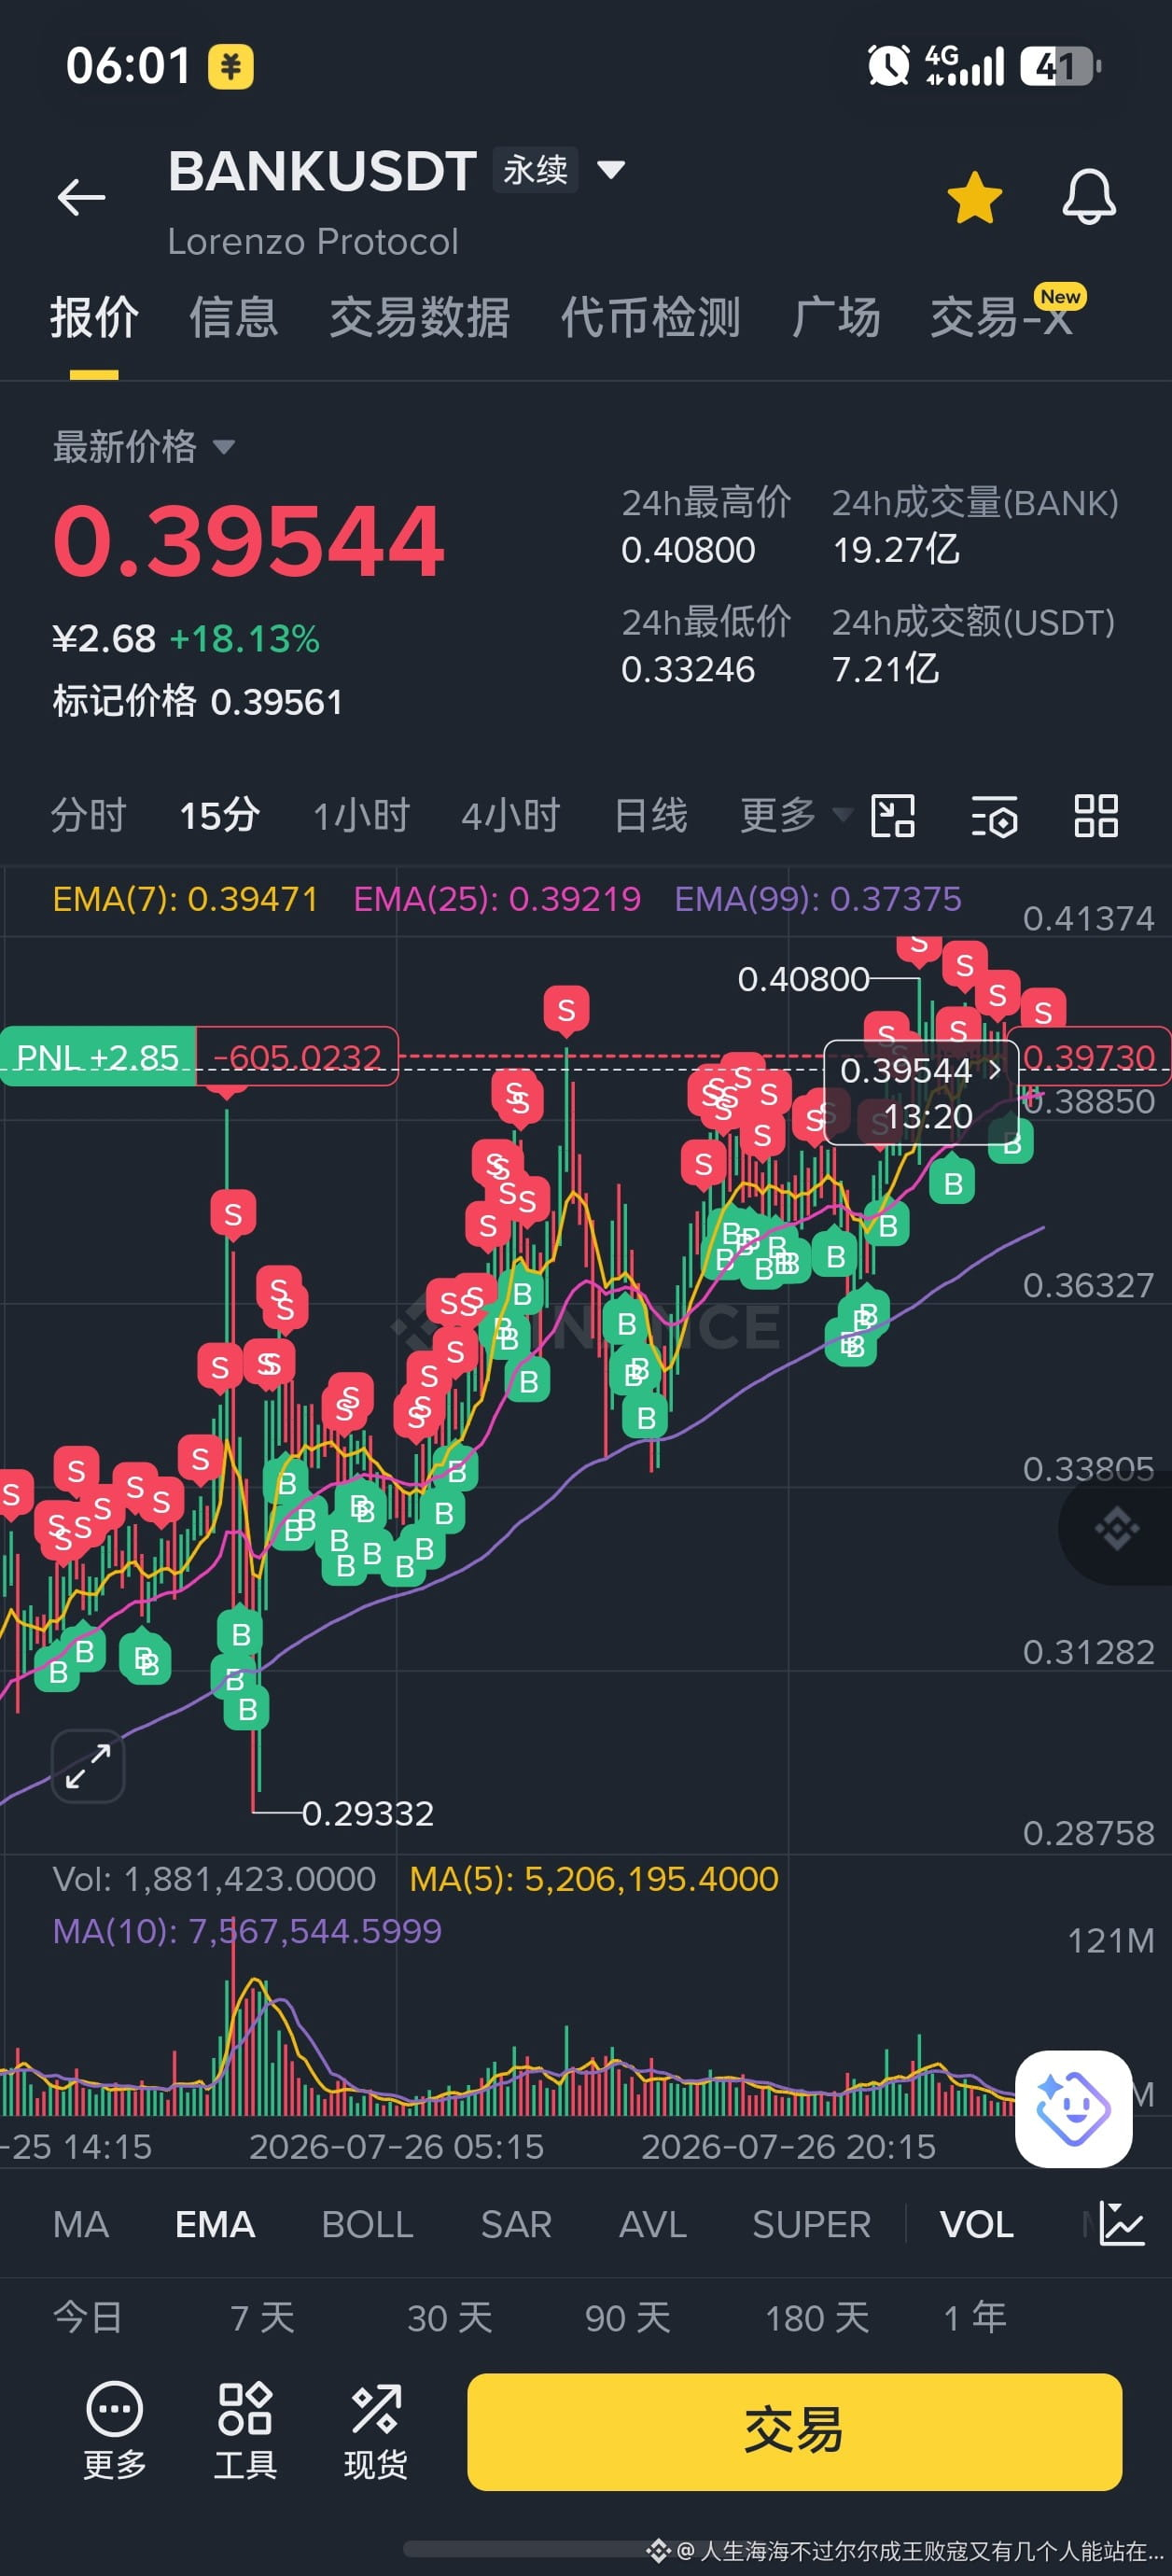This screenshot has height=2576, width=1172.
Task: Select 4小时 chart interval
Action: [x=510, y=815]
